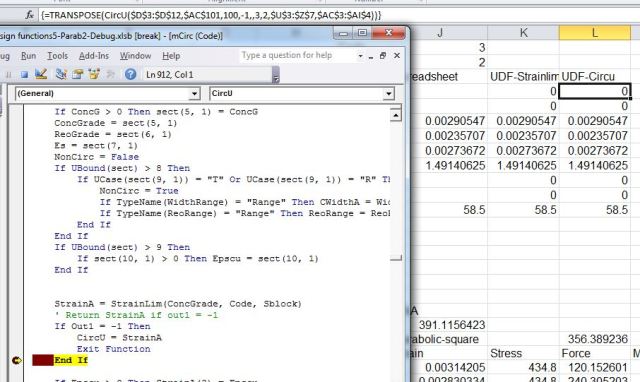Click cell 356.389236 in column L
Viewport: 640px width, 382px height.
595,339
